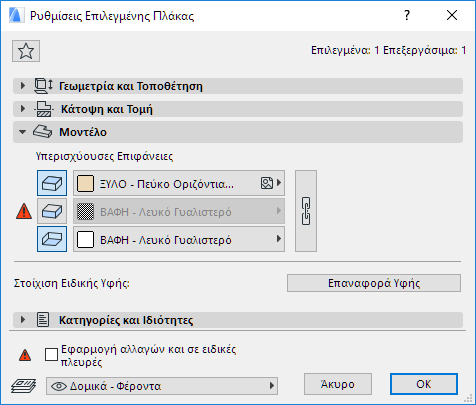Viewport: 476px width, 405px height.
Task: Click the Υπερισχύουσες Επιφάνειες label
Action: [x=104, y=156]
